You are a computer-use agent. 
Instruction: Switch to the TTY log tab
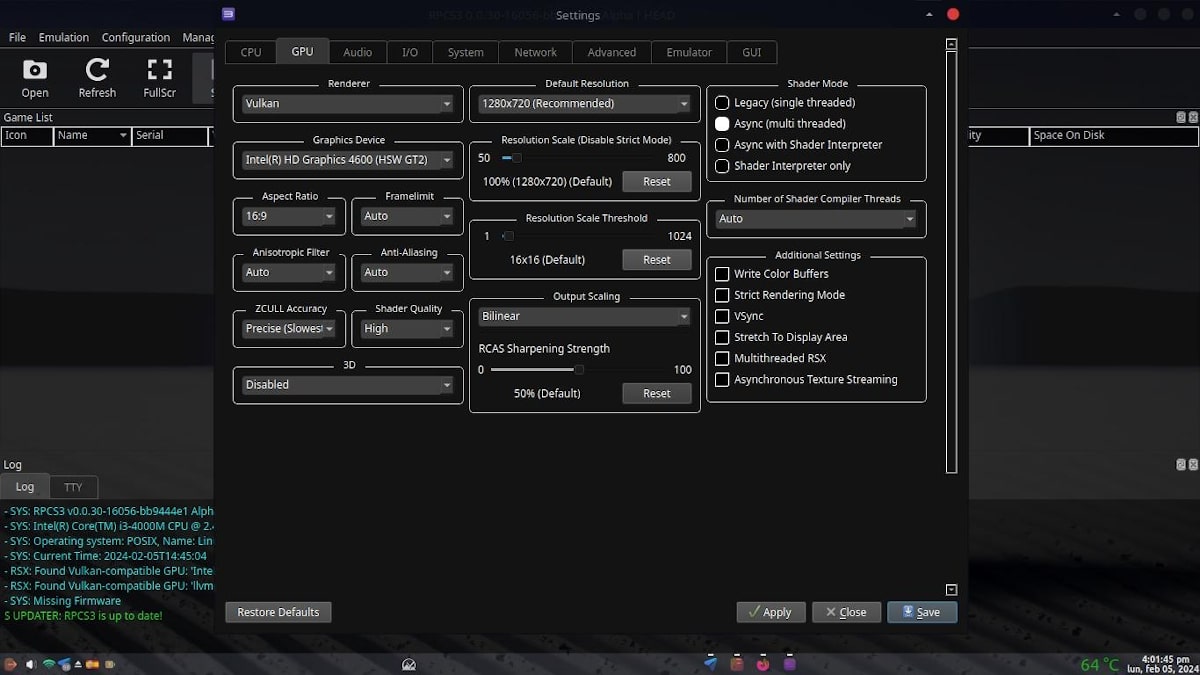[x=73, y=487]
